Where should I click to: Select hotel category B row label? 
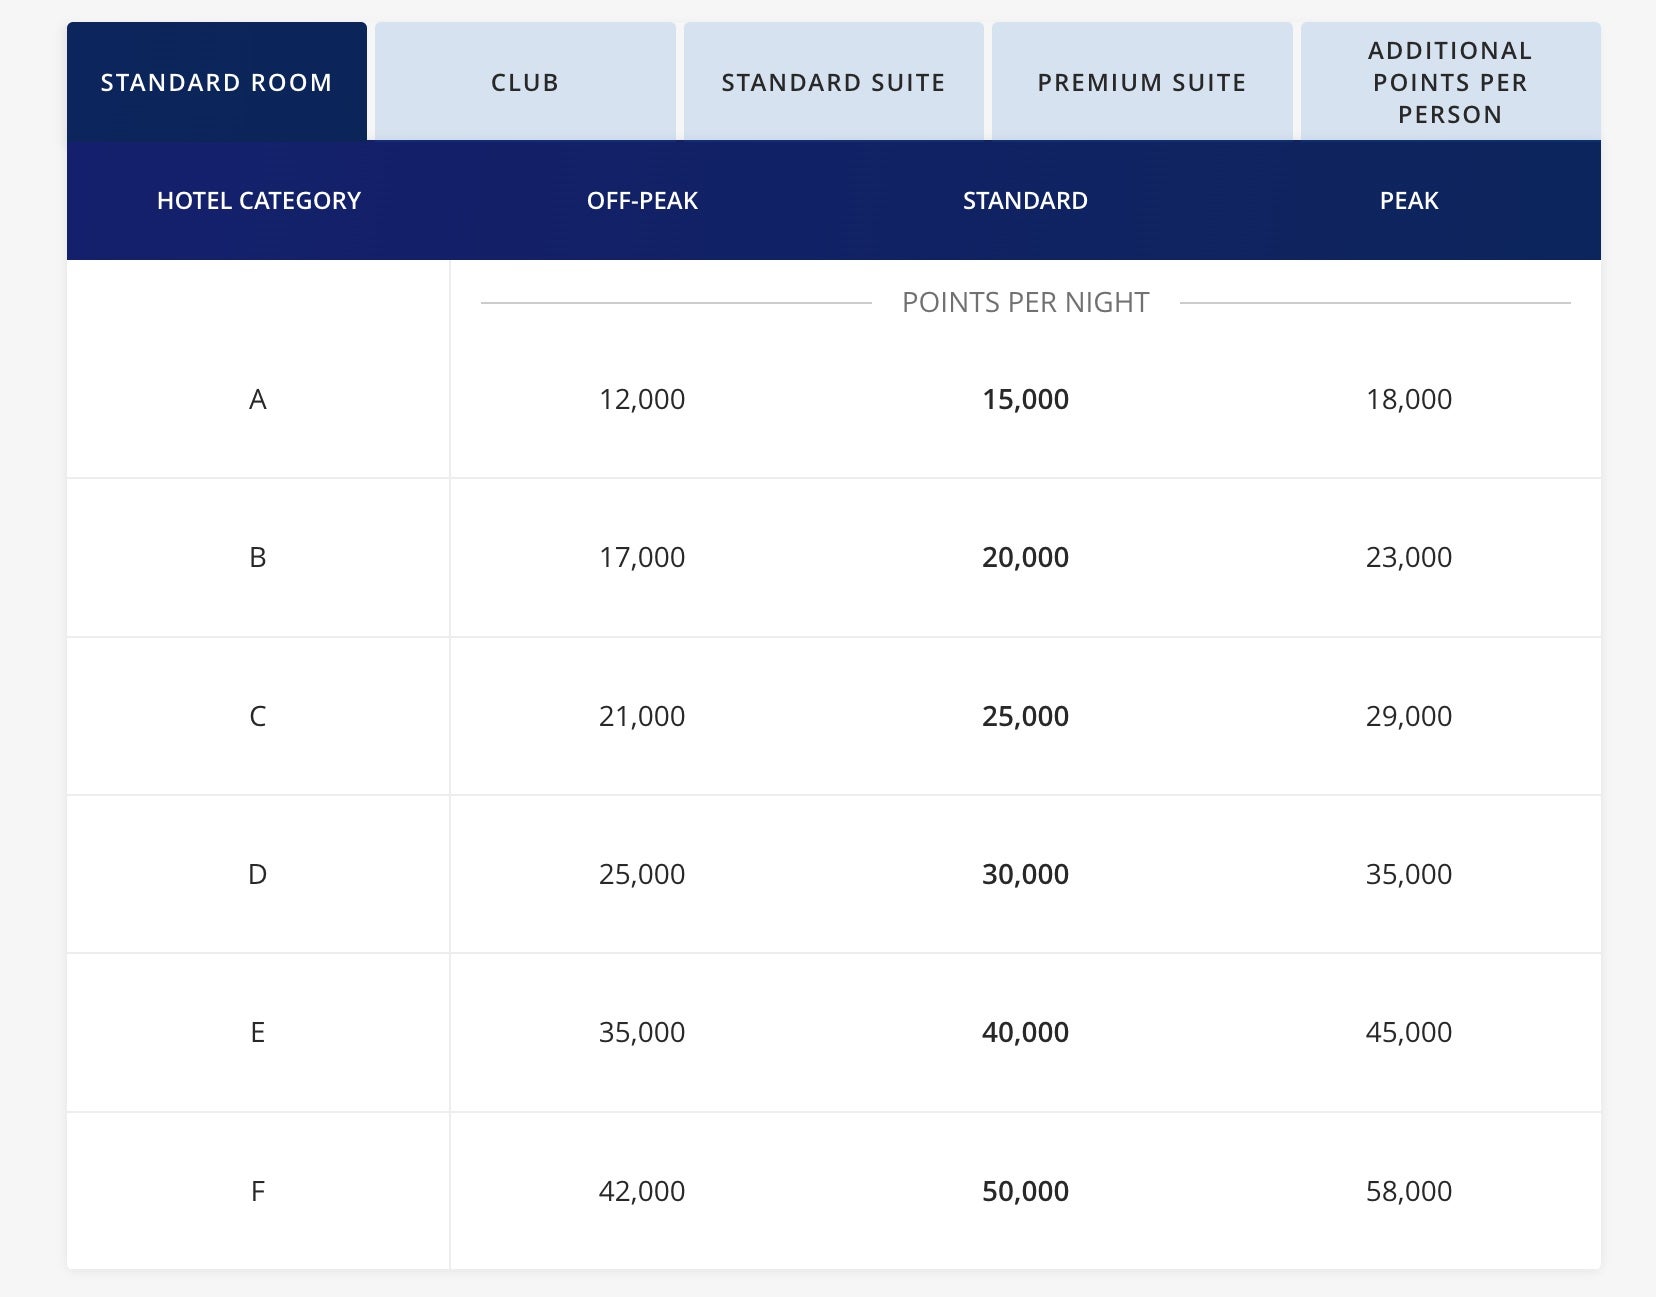(259, 557)
